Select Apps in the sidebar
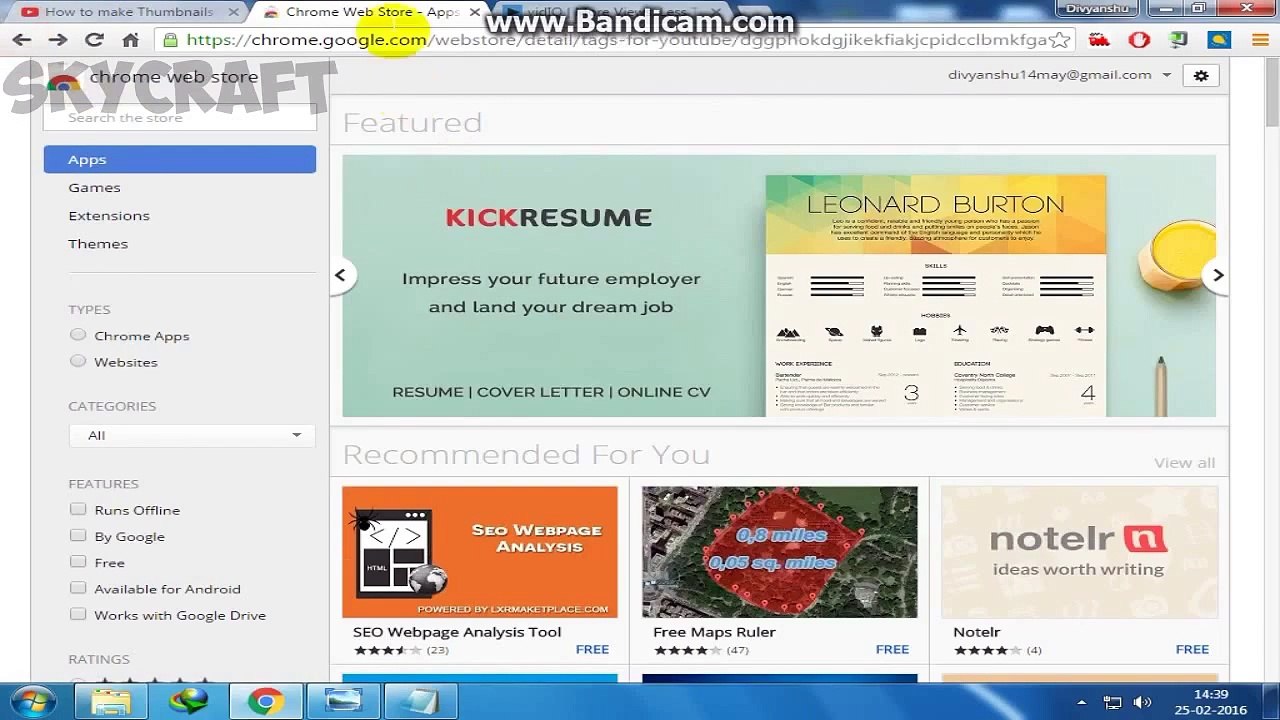This screenshot has height=720, width=1280. [180, 159]
